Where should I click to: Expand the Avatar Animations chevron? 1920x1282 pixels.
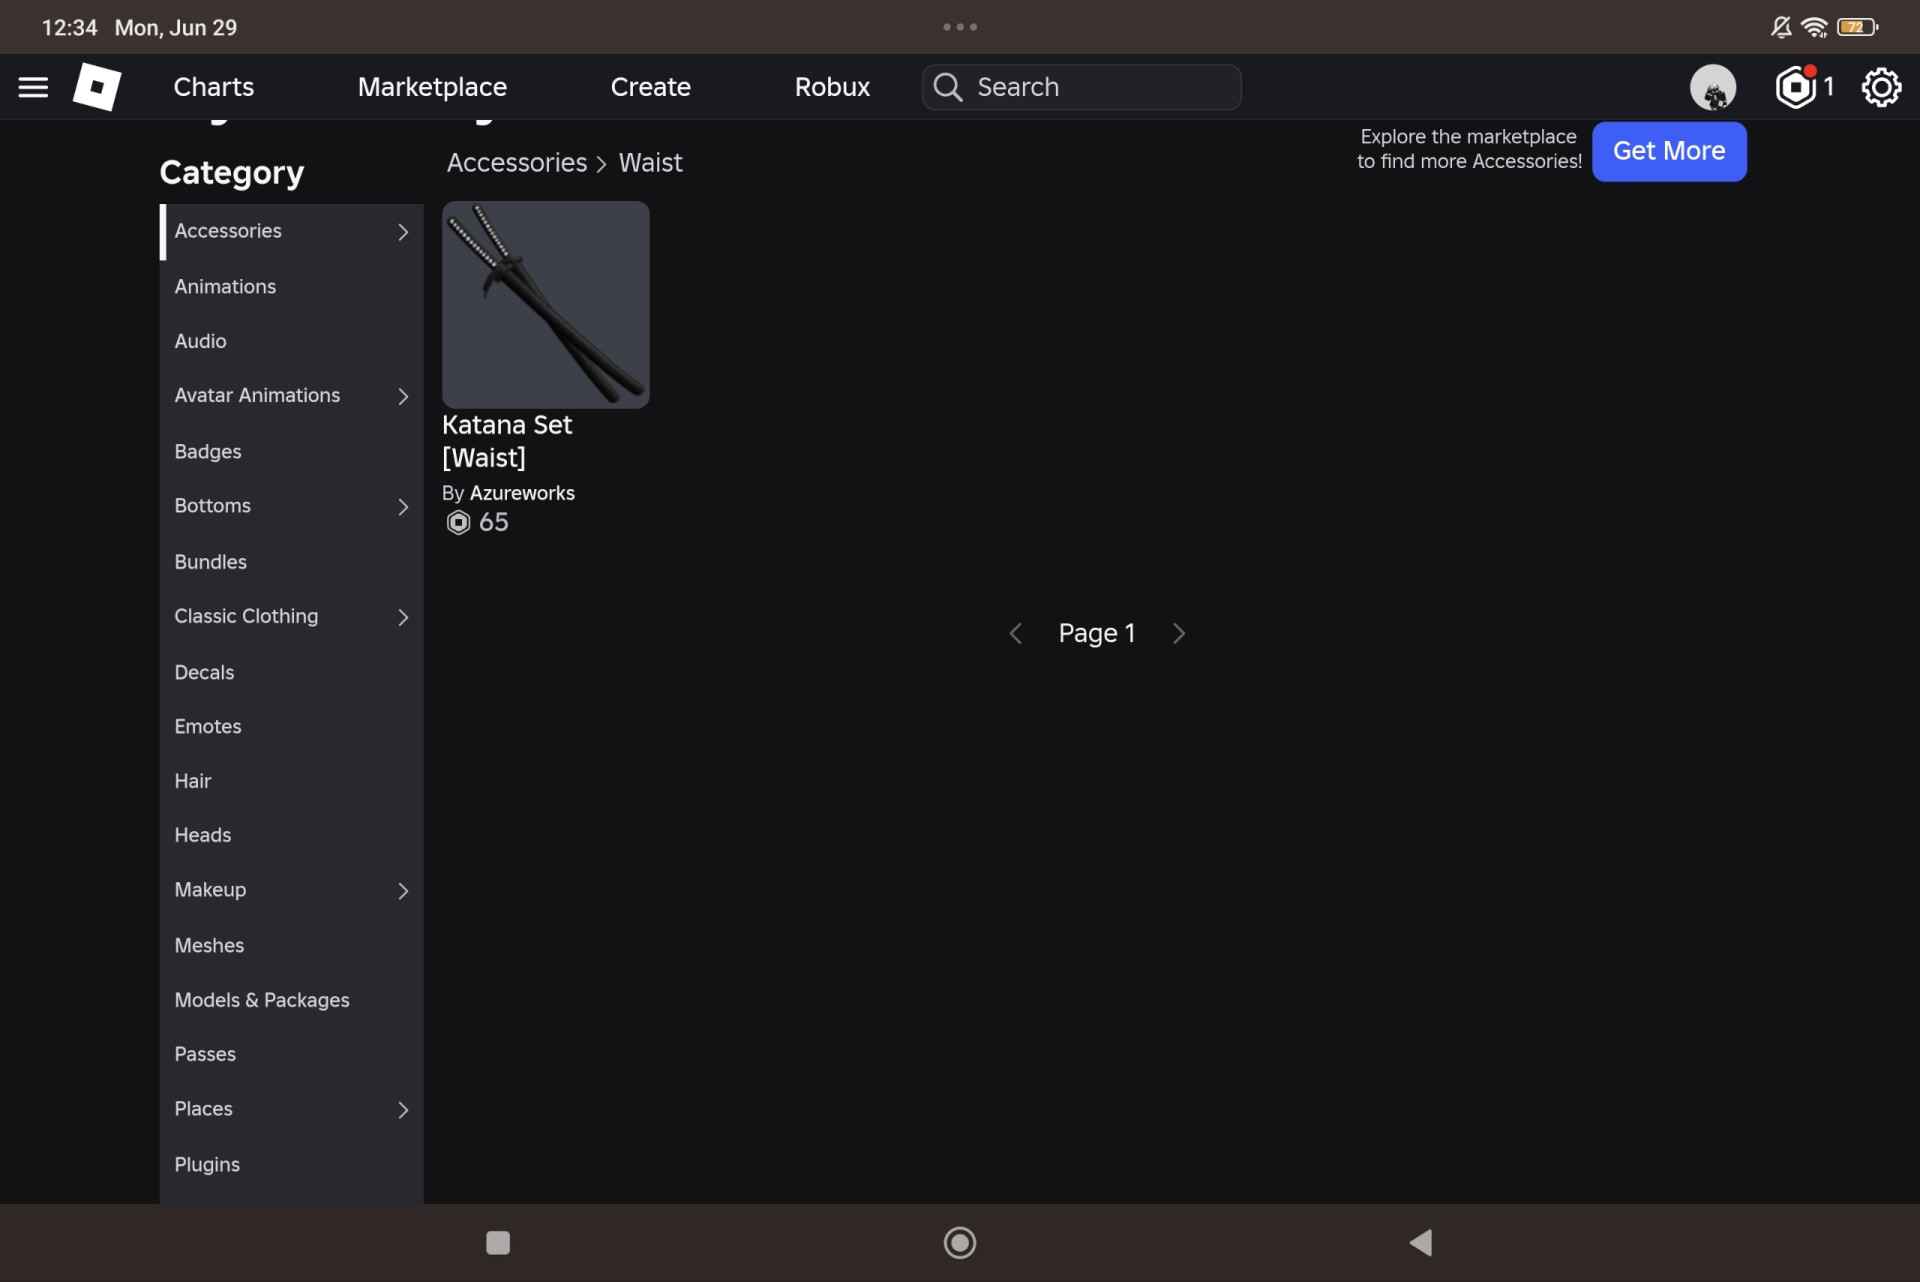[x=403, y=397]
